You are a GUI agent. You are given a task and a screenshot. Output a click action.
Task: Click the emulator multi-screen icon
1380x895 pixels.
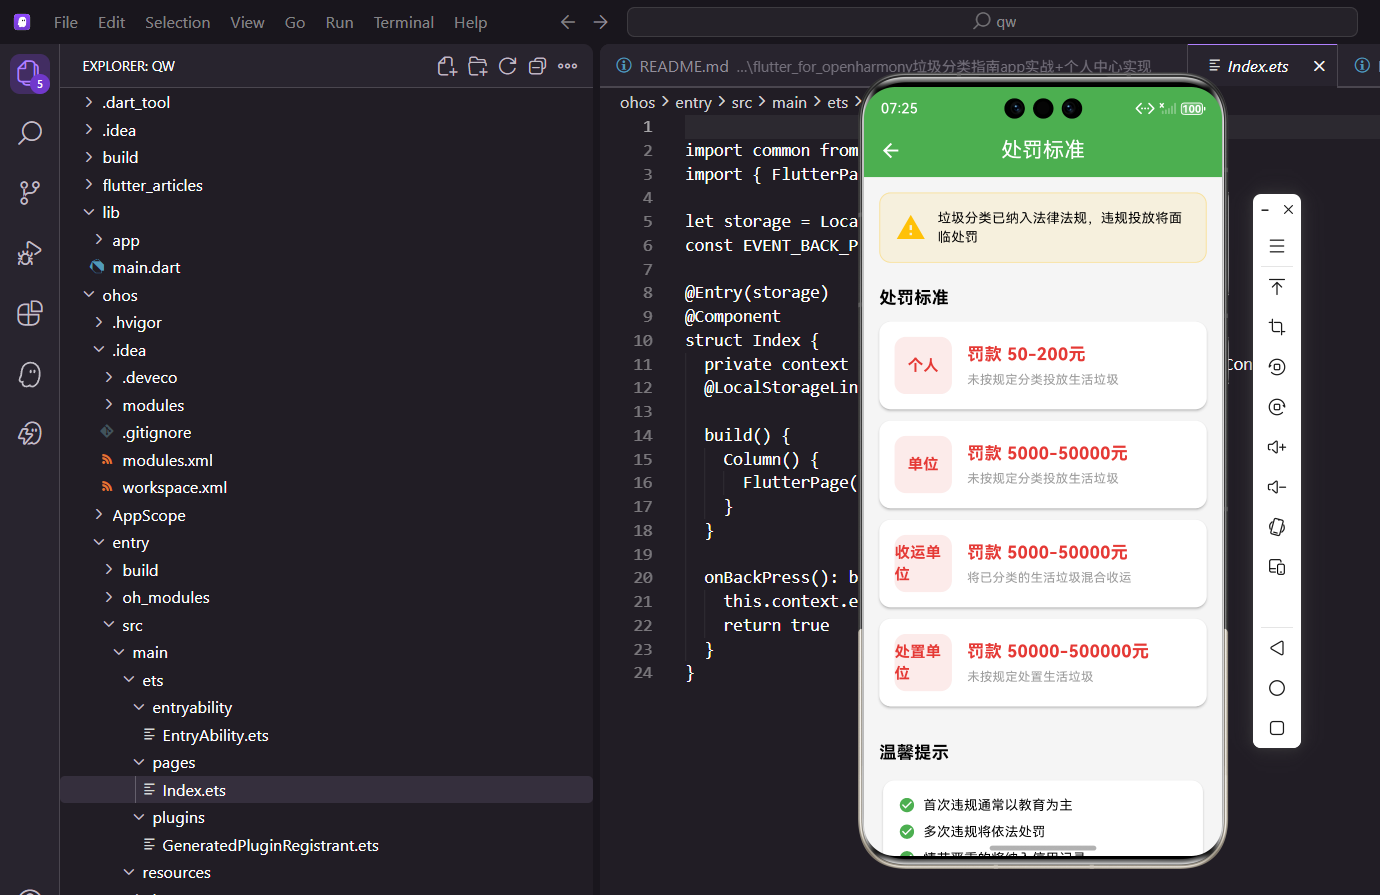(1277, 567)
